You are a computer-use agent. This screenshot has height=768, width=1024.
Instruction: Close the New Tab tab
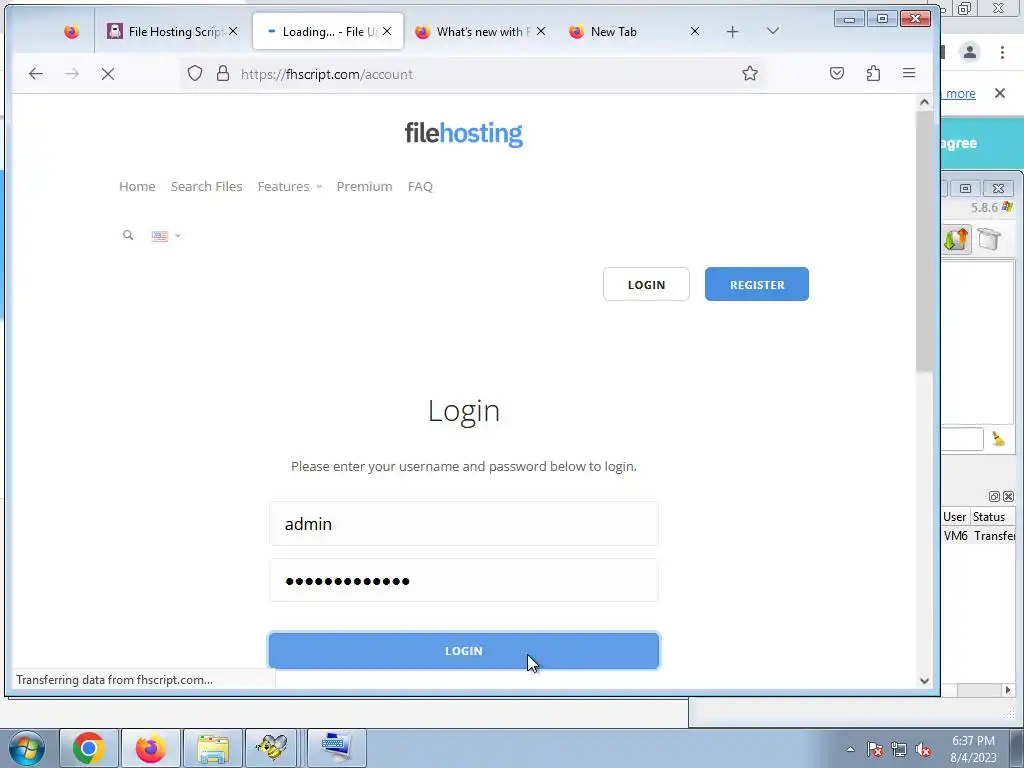point(695,31)
